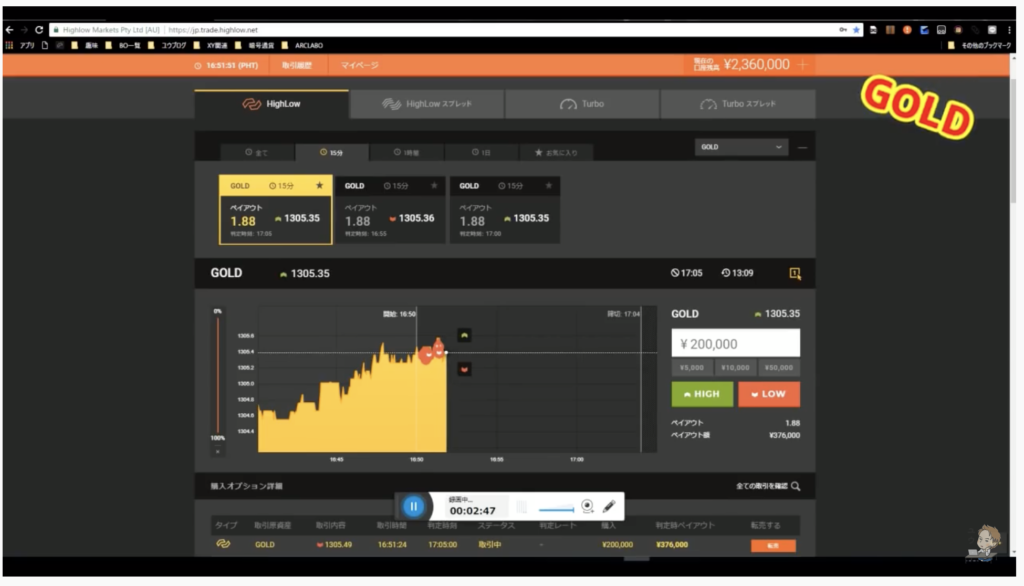This screenshot has height=586, width=1024.
Task: Add funds with plus next to ¥2,360,000
Action: click(x=803, y=65)
